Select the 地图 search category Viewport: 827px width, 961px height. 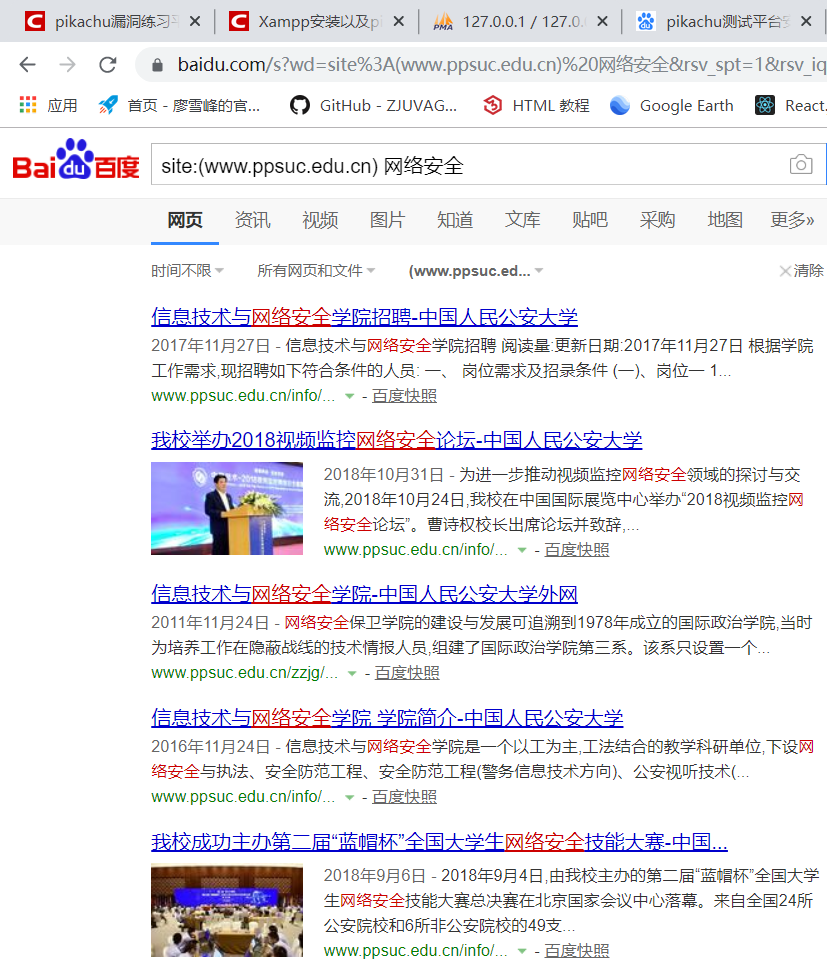pos(725,219)
